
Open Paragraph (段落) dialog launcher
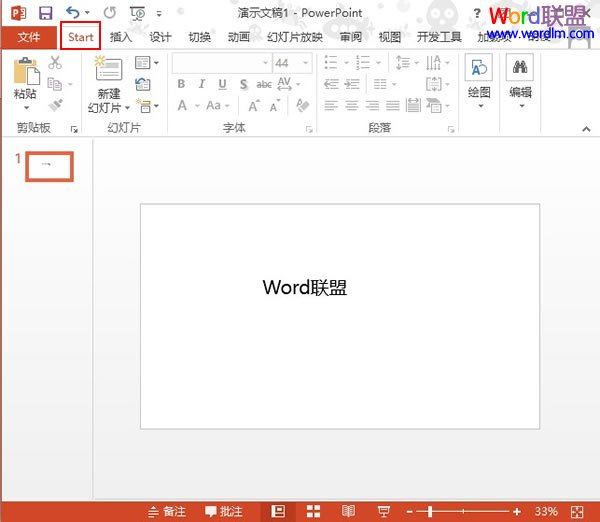pos(451,130)
